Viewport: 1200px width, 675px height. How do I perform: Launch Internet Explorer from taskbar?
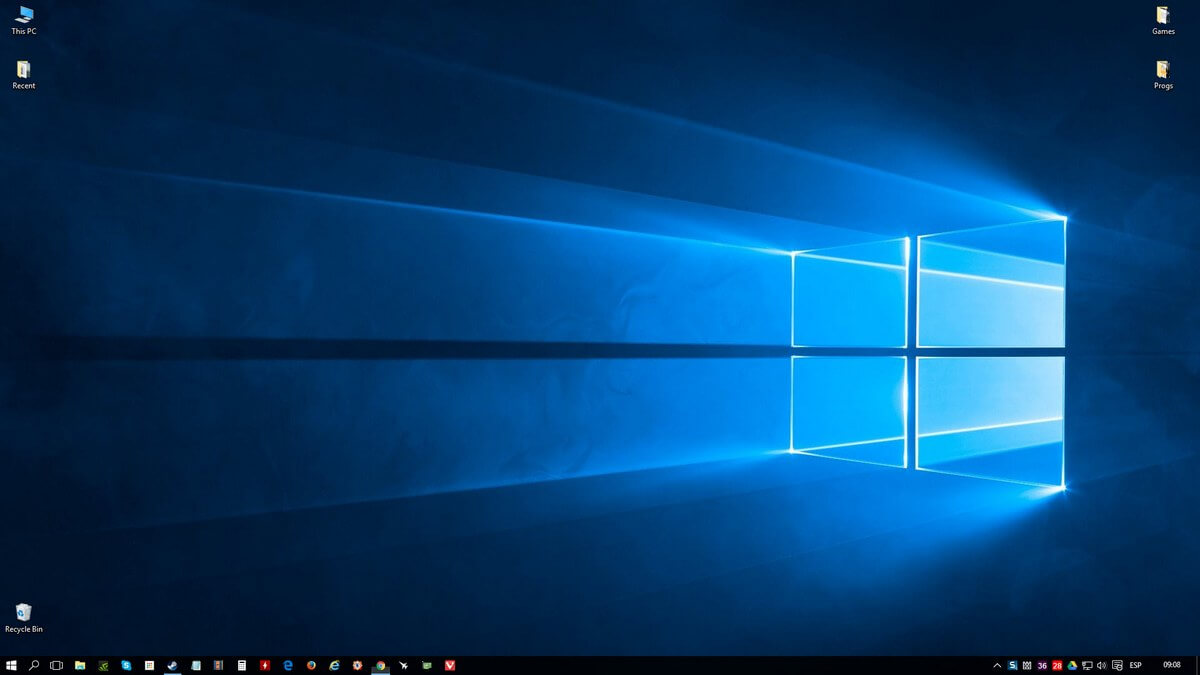pos(334,665)
